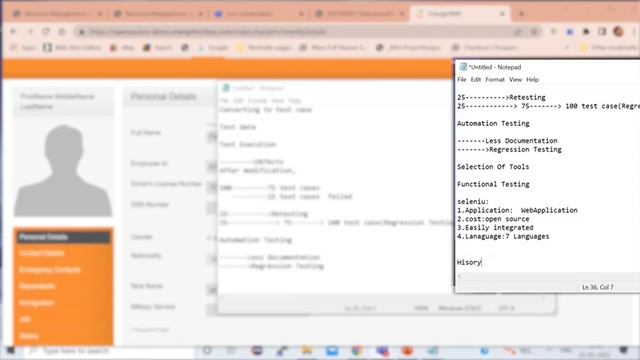Screen dimensions: 640x360
Task: Open a new browser tab with plus button
Action: coord(521,14)
